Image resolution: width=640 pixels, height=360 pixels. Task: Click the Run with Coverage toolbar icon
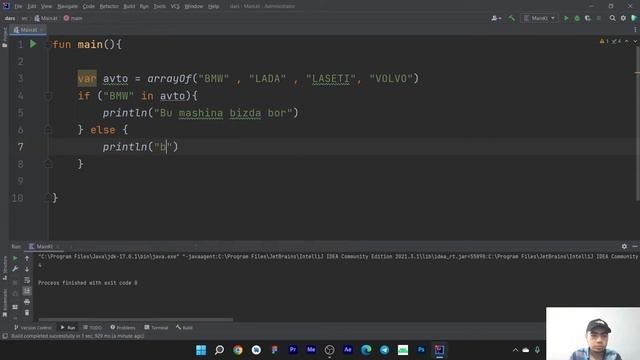pyautogui.click(x=588, y=18)
